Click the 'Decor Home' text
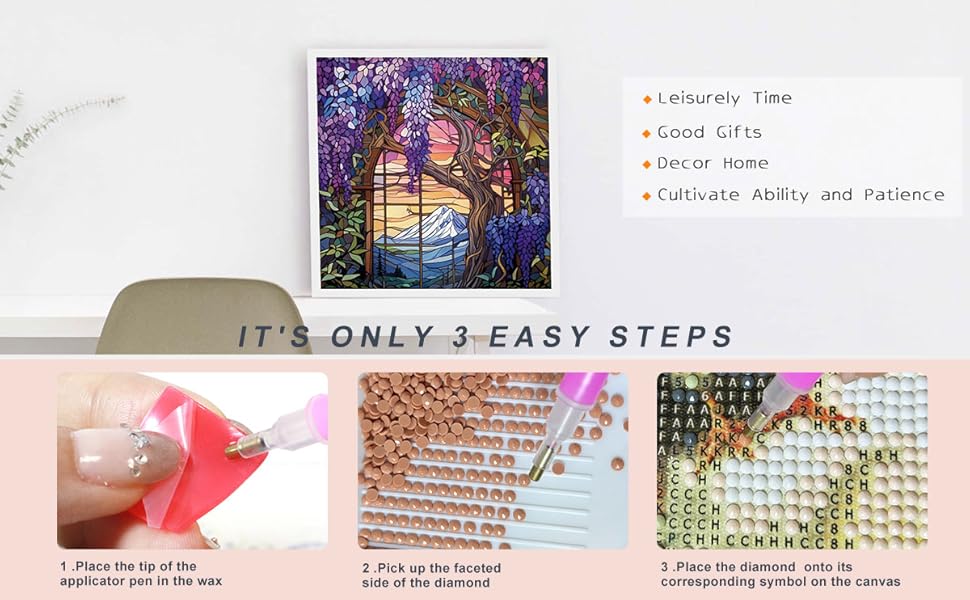 click(x=713, y=163)
